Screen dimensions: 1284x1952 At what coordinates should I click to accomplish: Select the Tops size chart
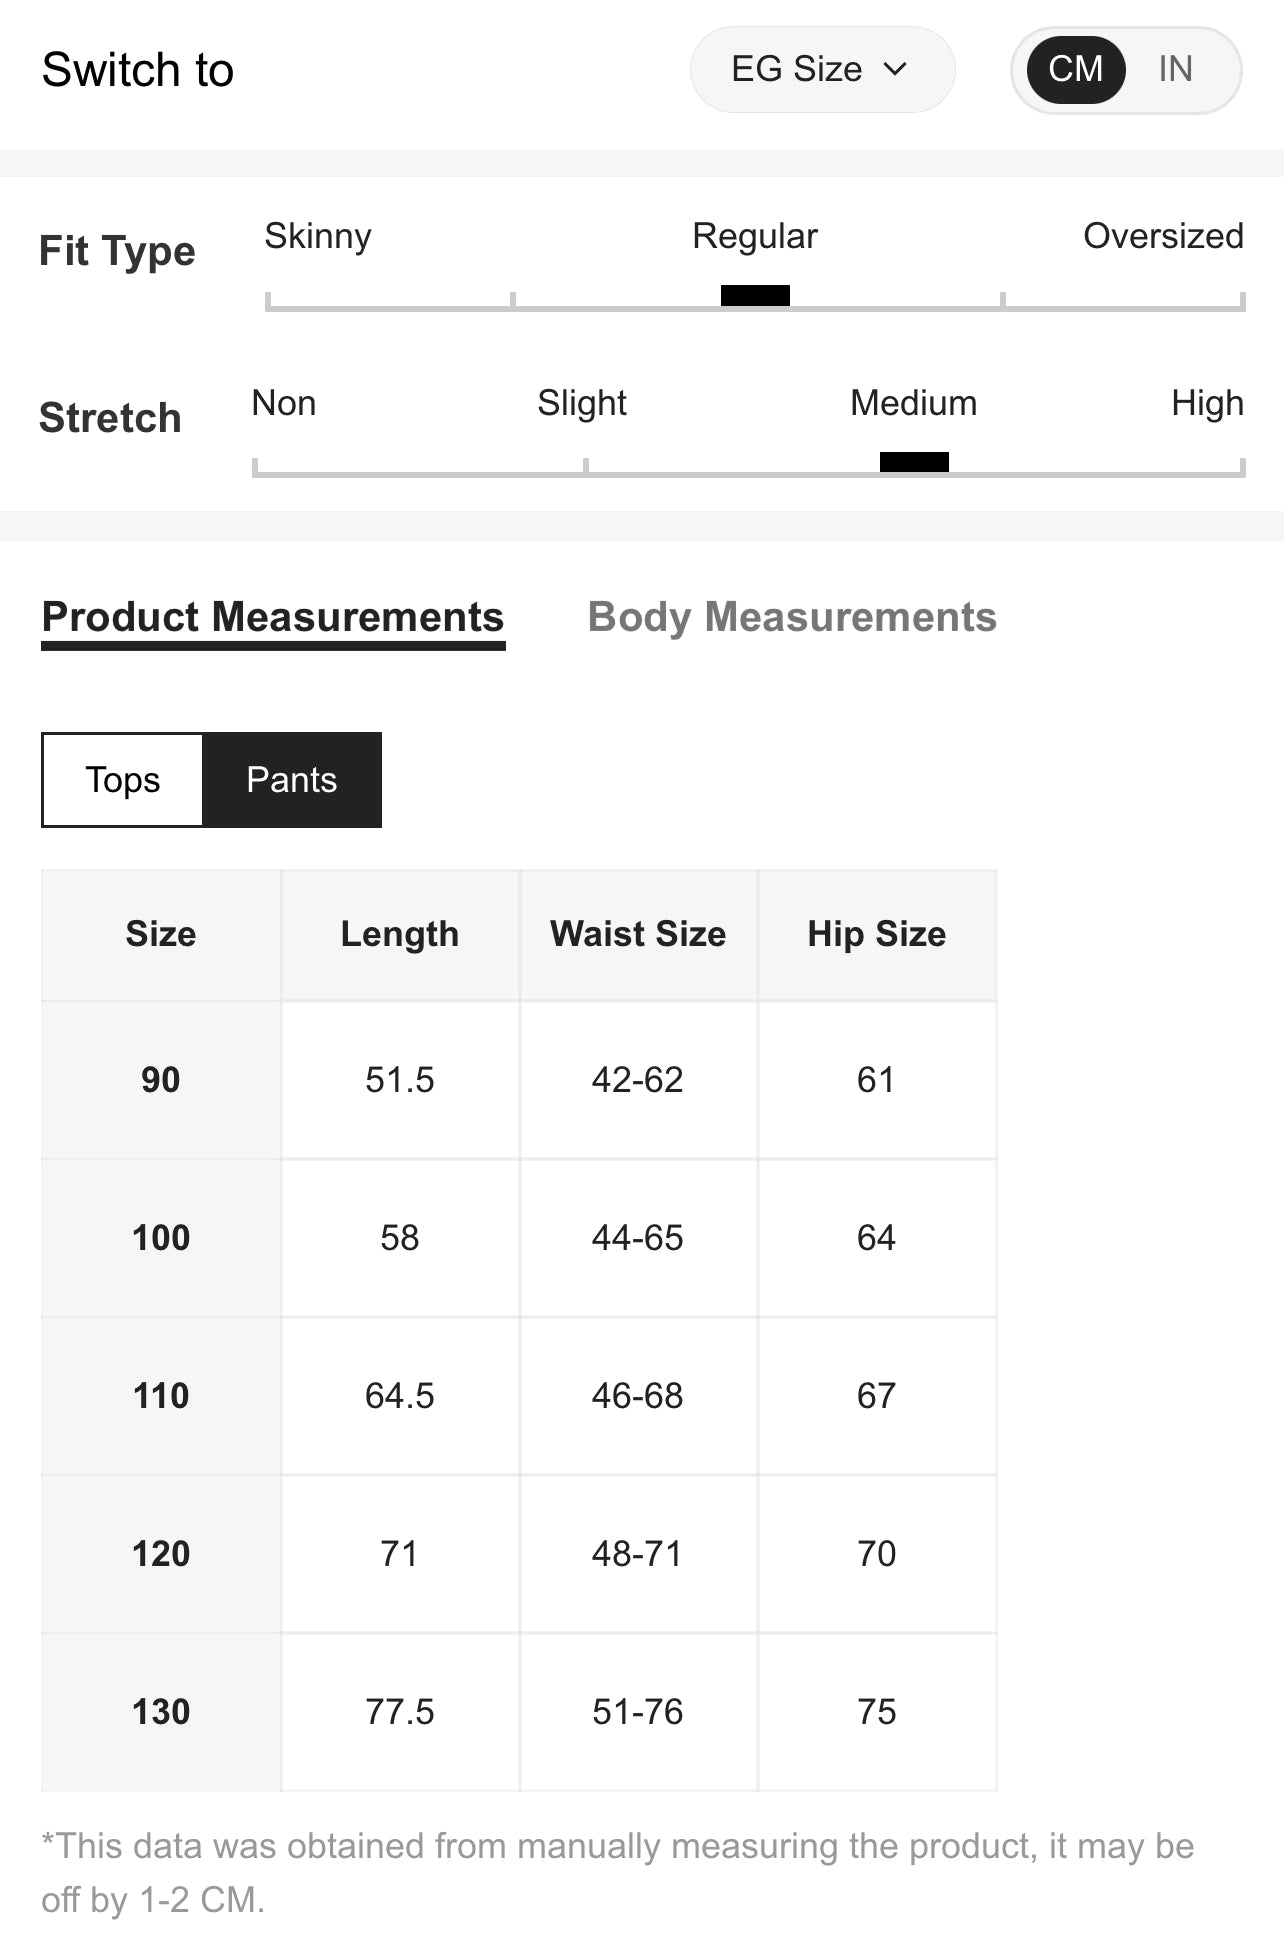pos(122,780)
